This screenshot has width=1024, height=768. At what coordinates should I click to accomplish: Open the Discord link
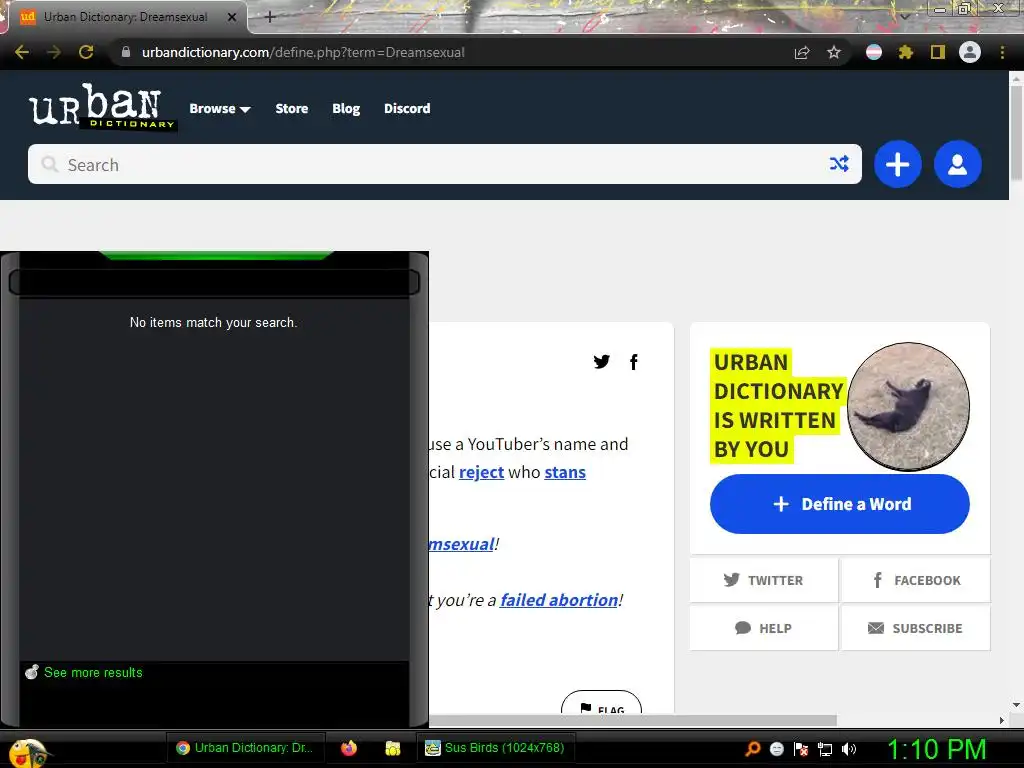[407, 108]
